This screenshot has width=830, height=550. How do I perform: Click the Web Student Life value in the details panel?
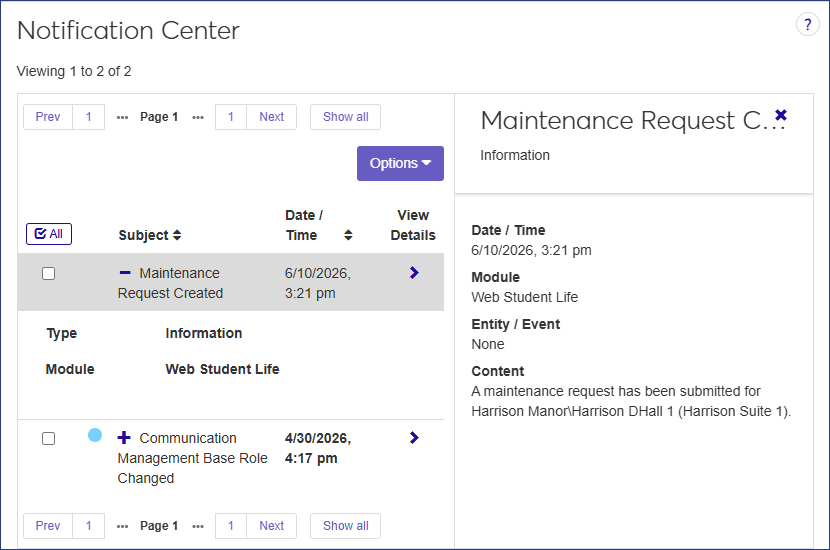pyautogui.click(x=525, y=297)
